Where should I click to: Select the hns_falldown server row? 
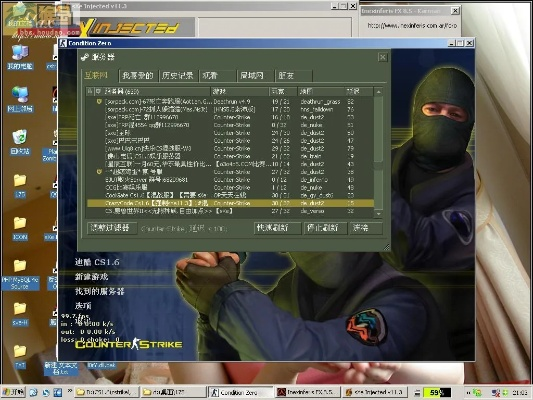[230, 109]
